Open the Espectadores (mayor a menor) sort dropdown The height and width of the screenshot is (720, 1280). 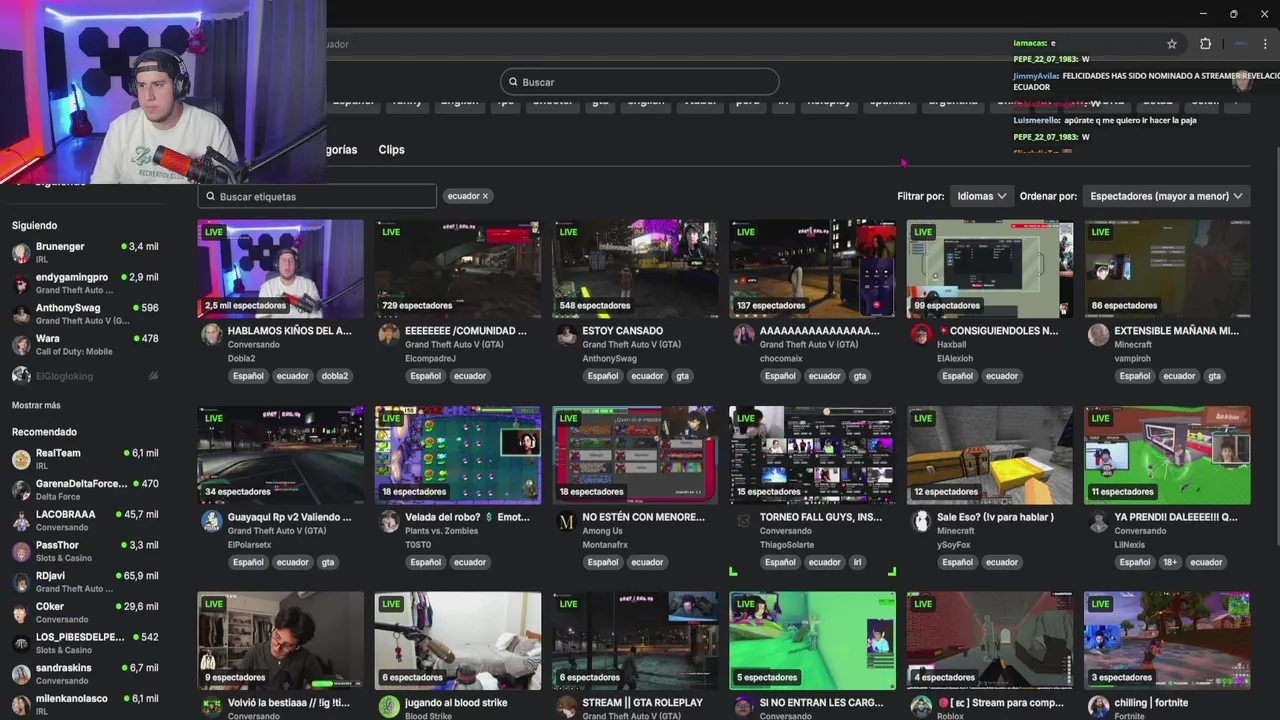(x=1166, y=196)
